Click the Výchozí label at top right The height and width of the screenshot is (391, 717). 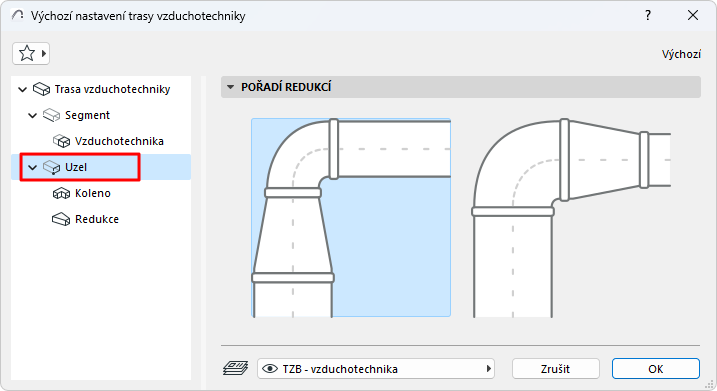pos(681,54)
